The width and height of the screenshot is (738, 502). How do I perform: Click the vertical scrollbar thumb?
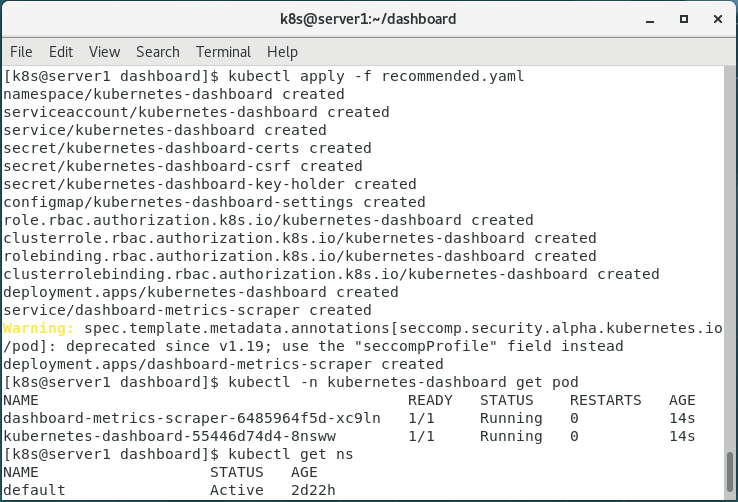click(x=729, y=474)
